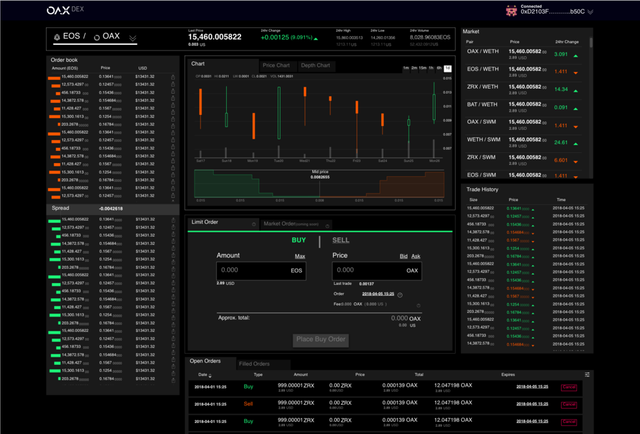Select the ZRX / SWM market pair
Viewport: 640px width, 434px height.
pyautogui.click(x=481, y=157)
